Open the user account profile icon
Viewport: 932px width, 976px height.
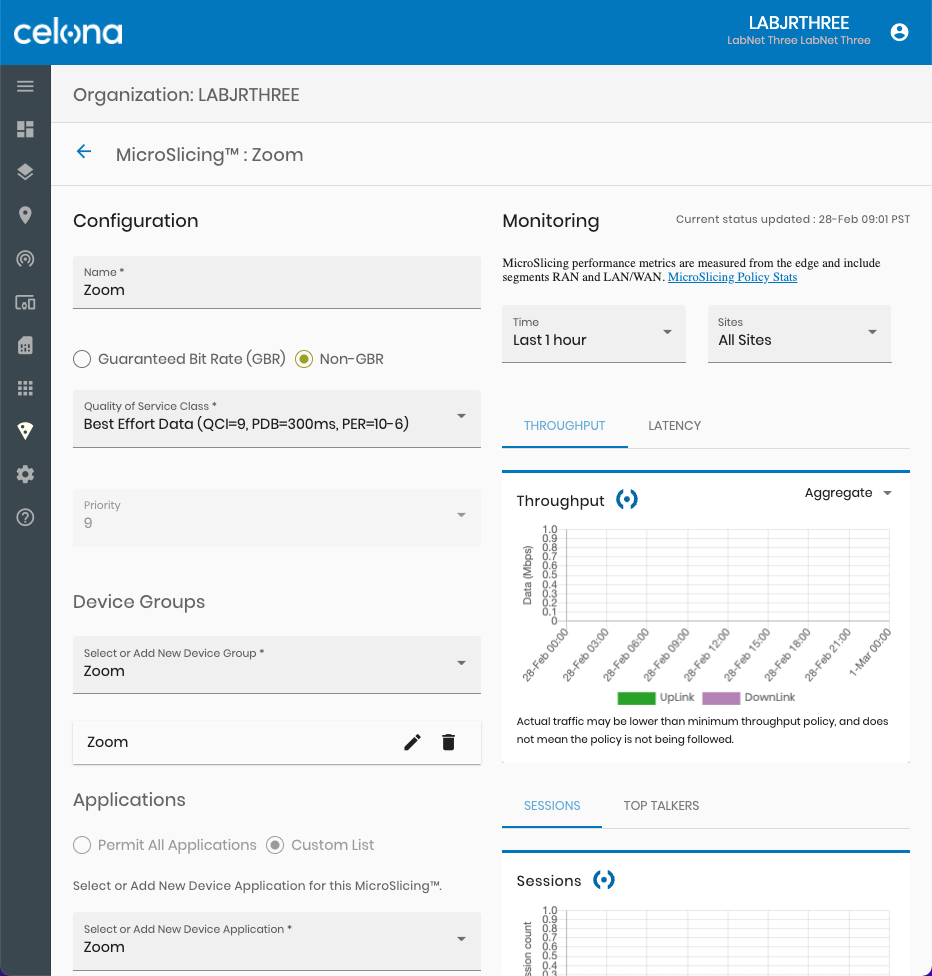[899, 32]
